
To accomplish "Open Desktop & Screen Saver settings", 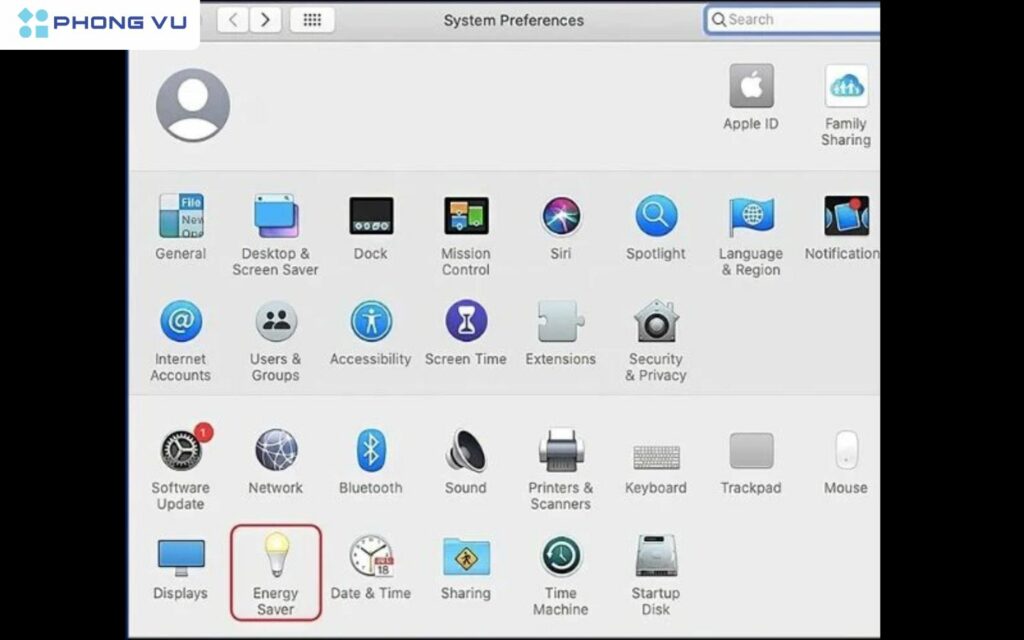I will tap(275, 216).
